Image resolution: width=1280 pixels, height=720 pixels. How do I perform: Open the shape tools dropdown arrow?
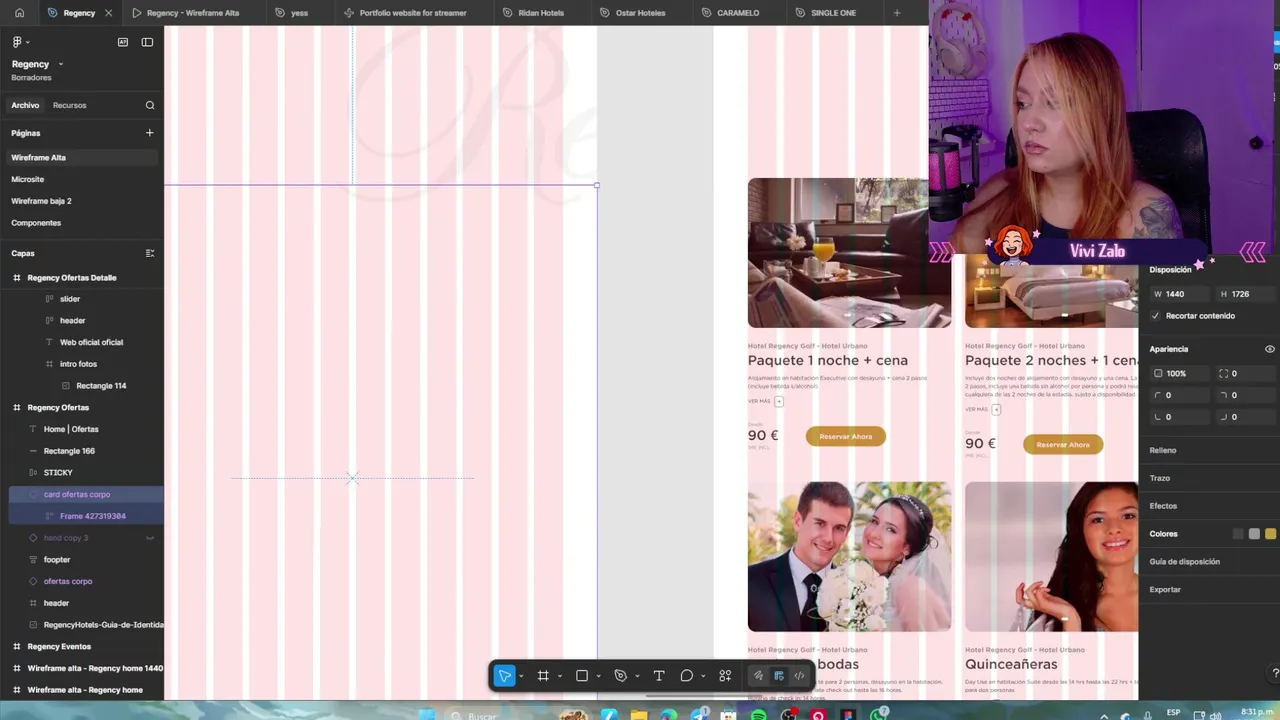pyautogui.click(x=598, y=677)
